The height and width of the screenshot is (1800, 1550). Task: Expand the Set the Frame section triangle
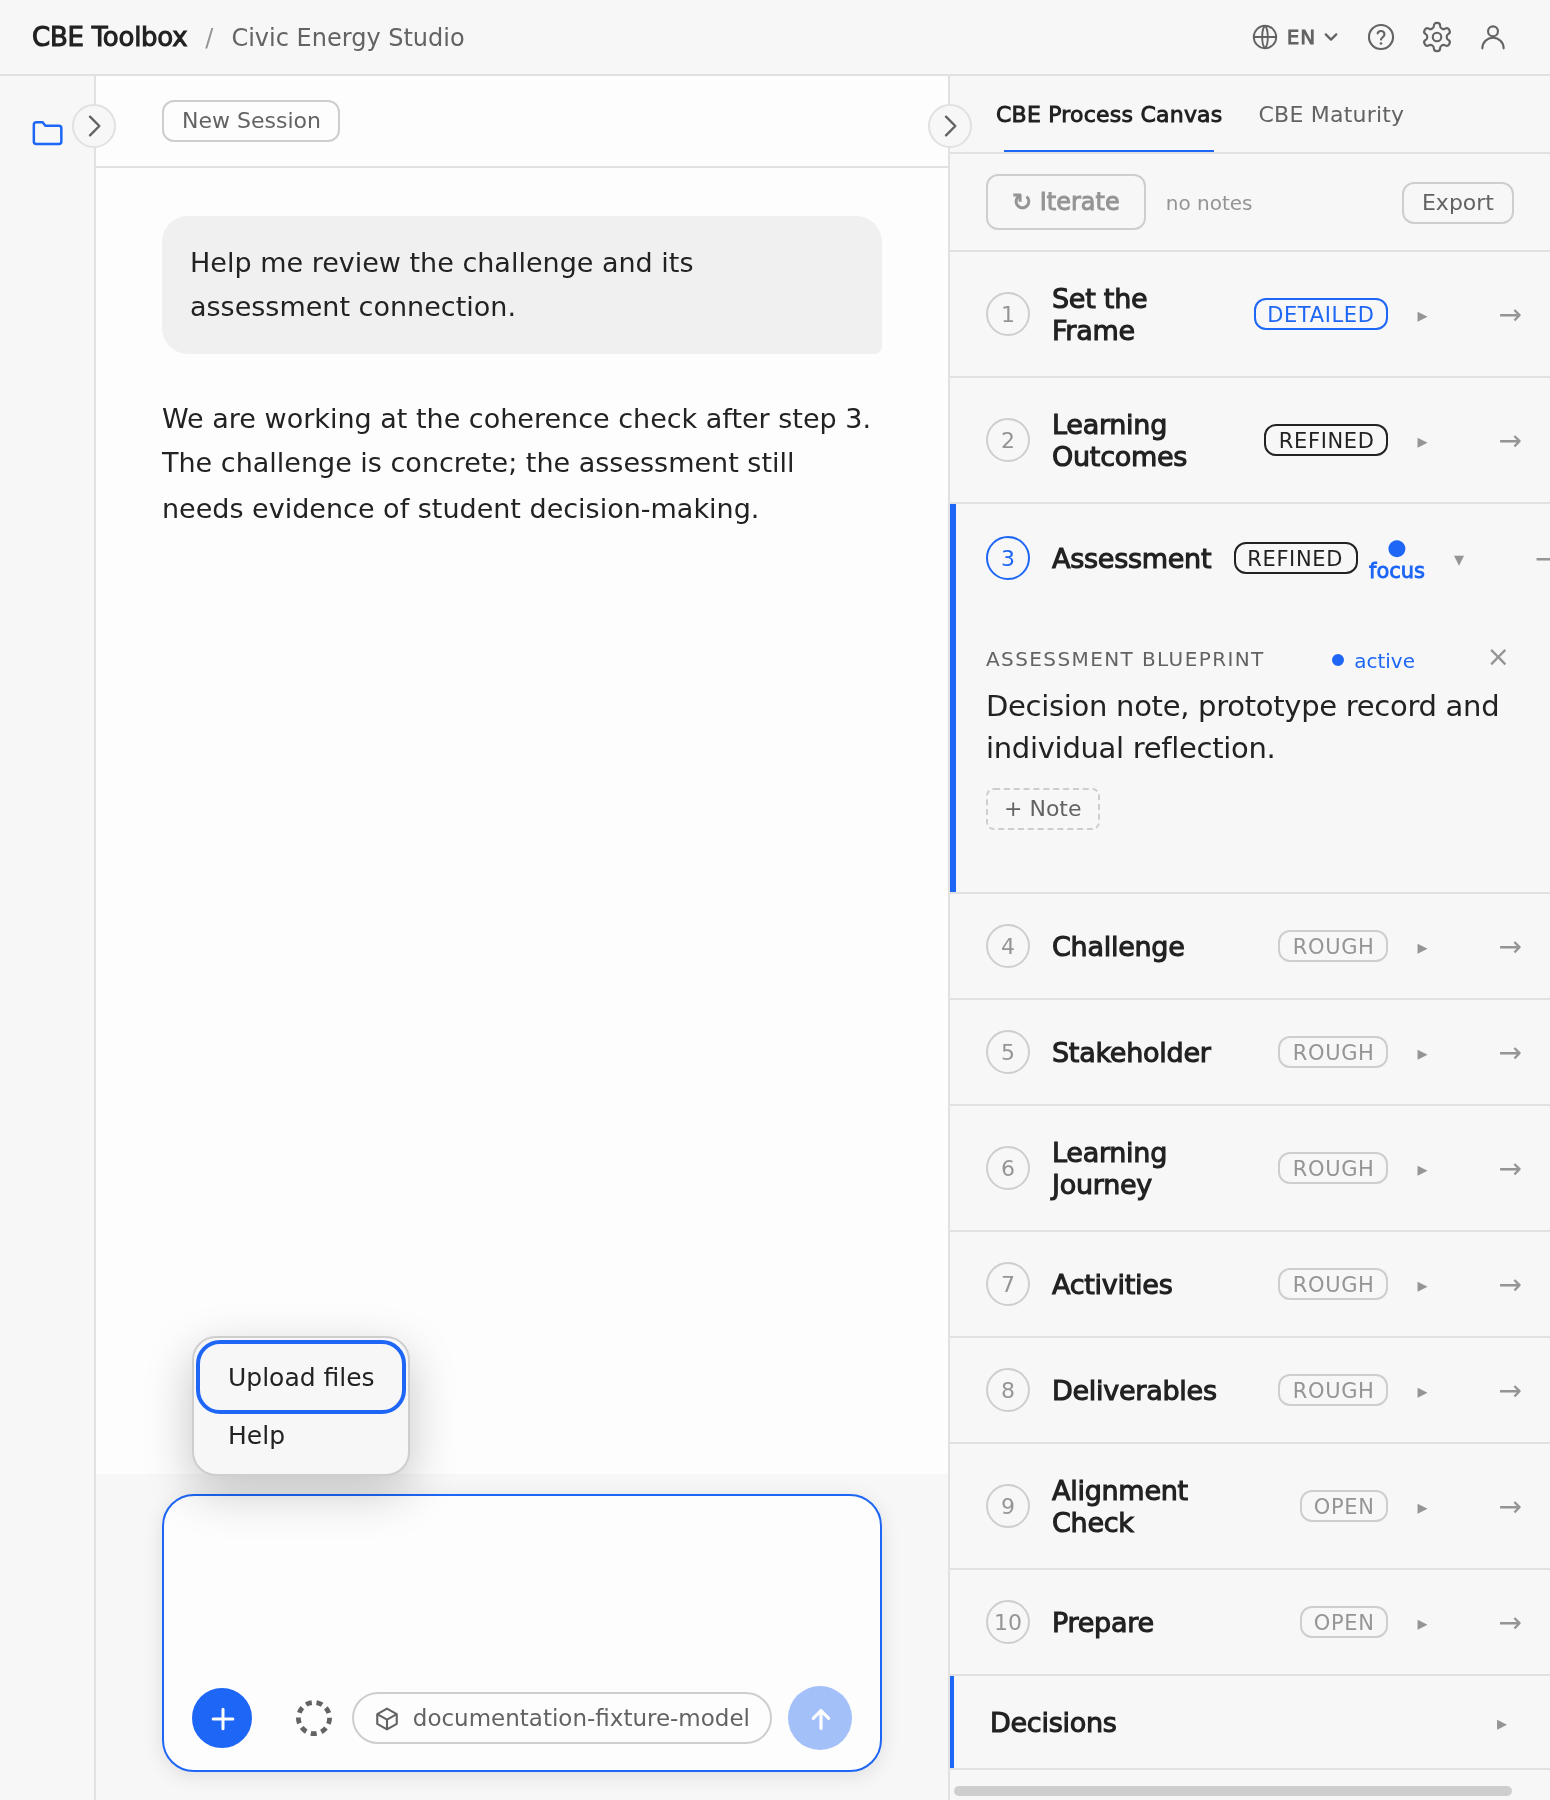pos(1422,316)
